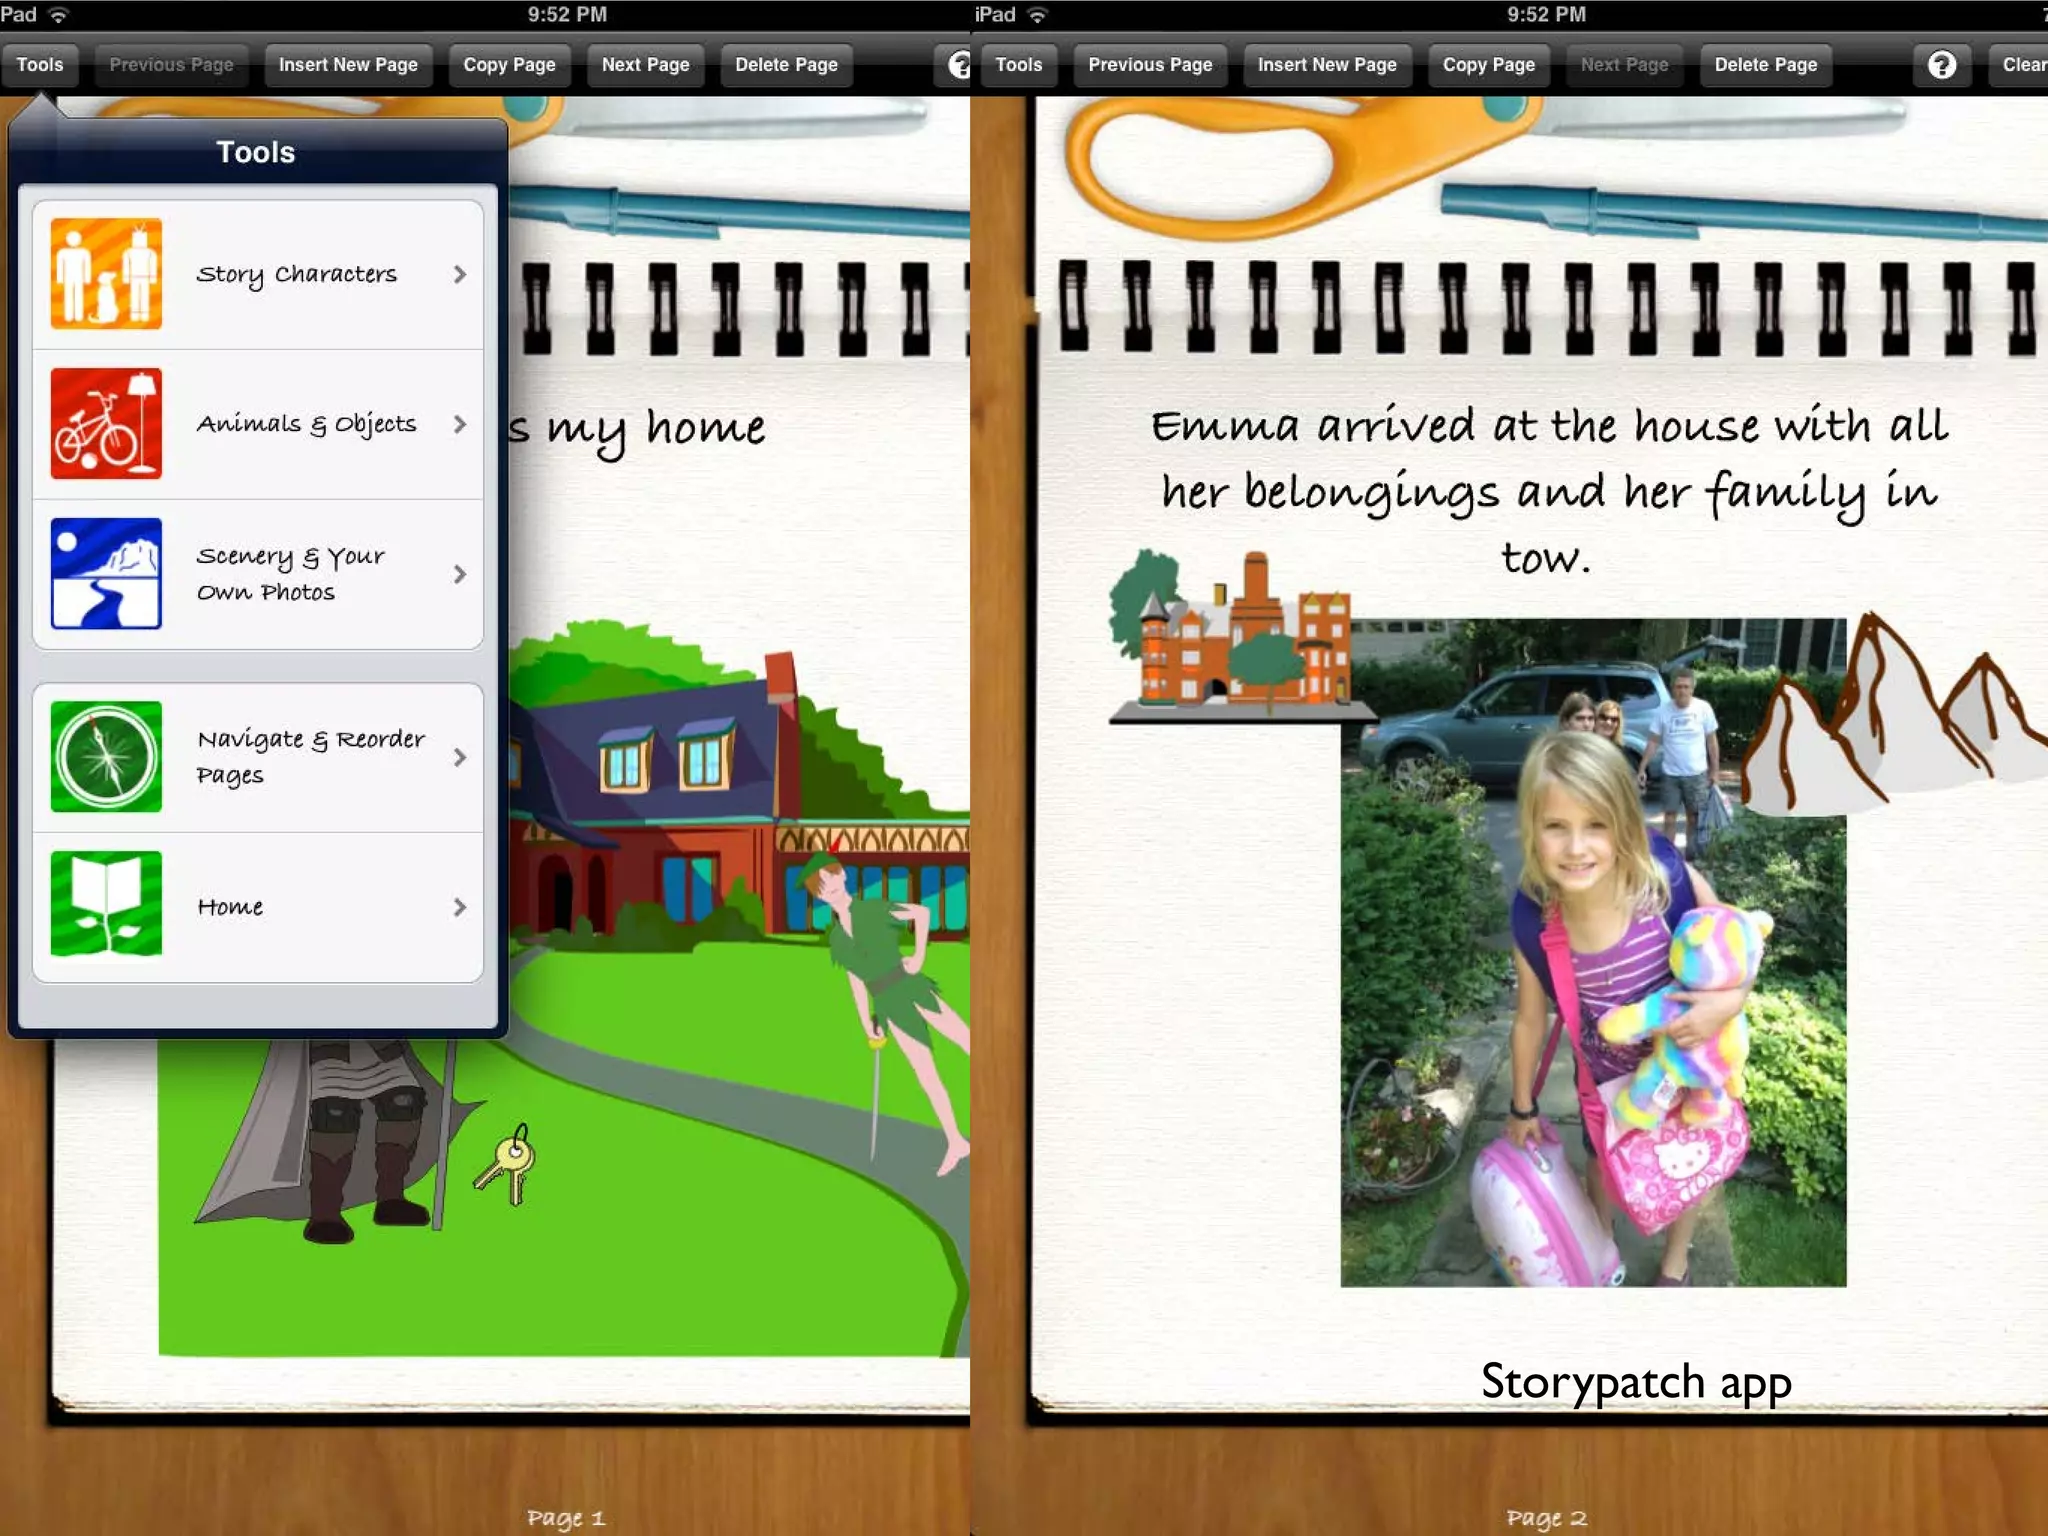Expand Home chevron in Tools menu
The image size is (2048, 1536).
pyautogui.click(x=459, y=907)
